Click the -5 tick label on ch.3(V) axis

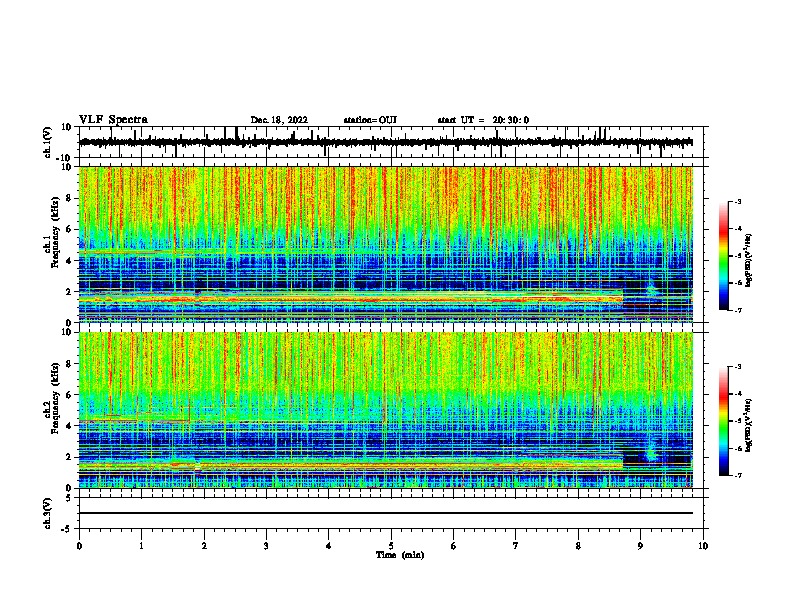[x=66, y=528]
